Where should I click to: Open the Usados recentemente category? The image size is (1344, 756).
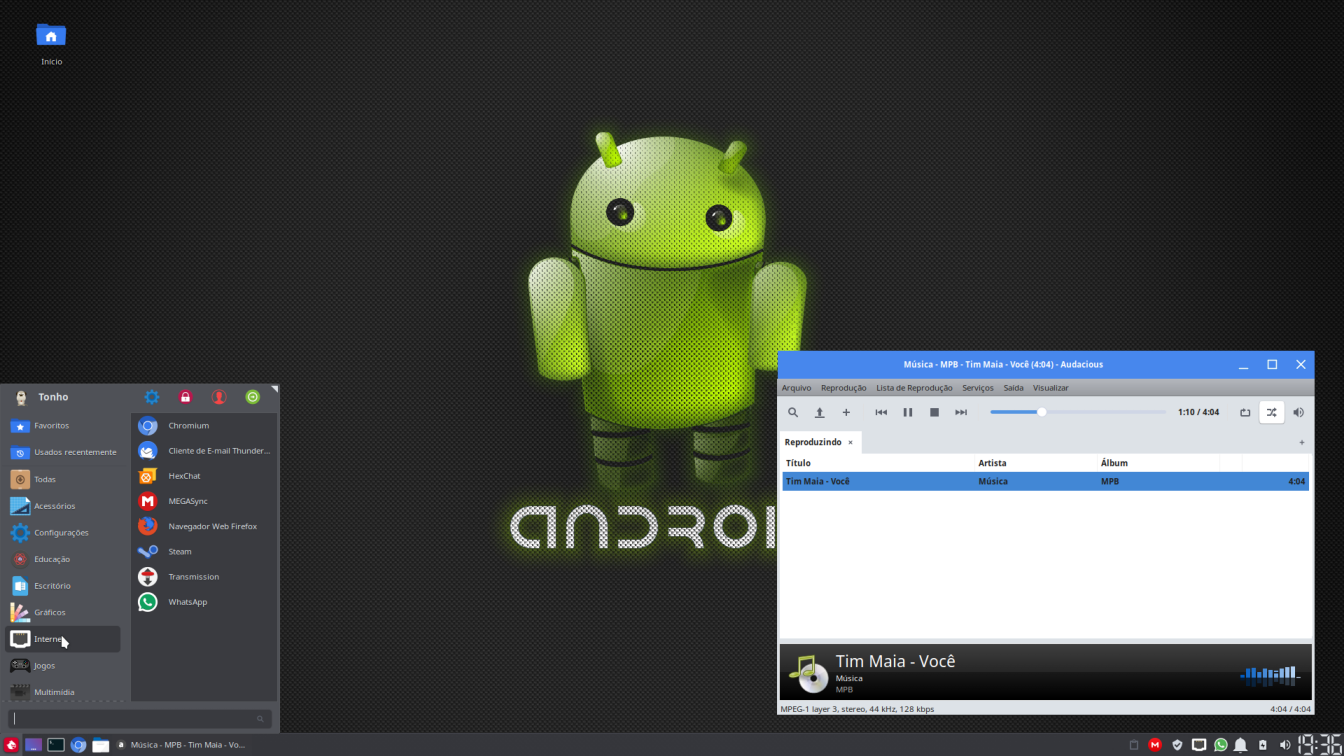click(63, 452)
